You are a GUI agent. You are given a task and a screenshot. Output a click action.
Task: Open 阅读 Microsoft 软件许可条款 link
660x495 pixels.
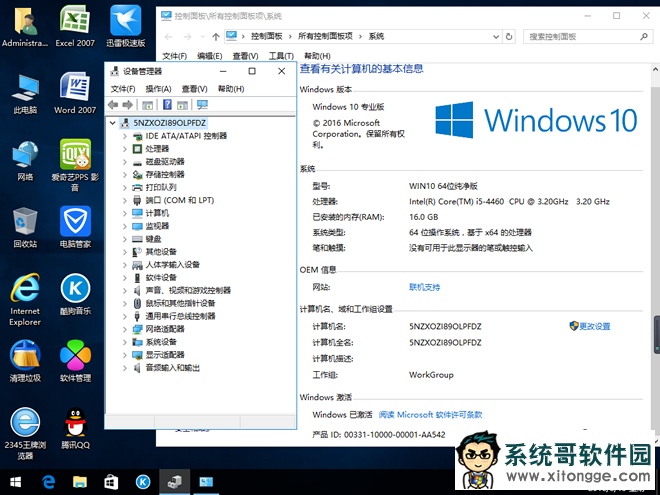(430, 415)
